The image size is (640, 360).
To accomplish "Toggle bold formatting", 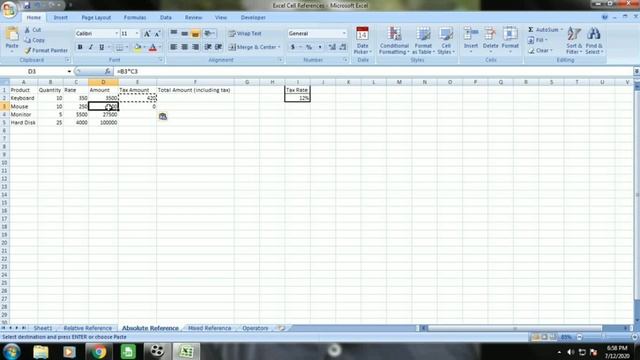I will [x=80, y=47].
